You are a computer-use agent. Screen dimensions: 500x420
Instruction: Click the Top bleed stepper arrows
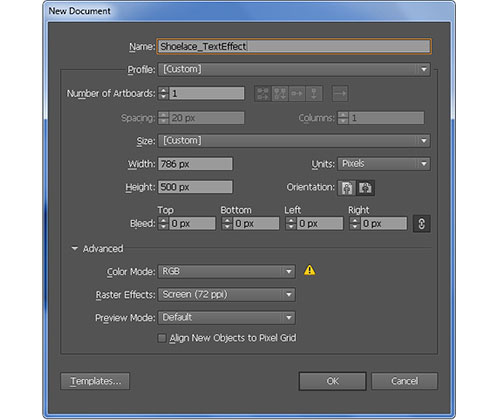(163, 223)
